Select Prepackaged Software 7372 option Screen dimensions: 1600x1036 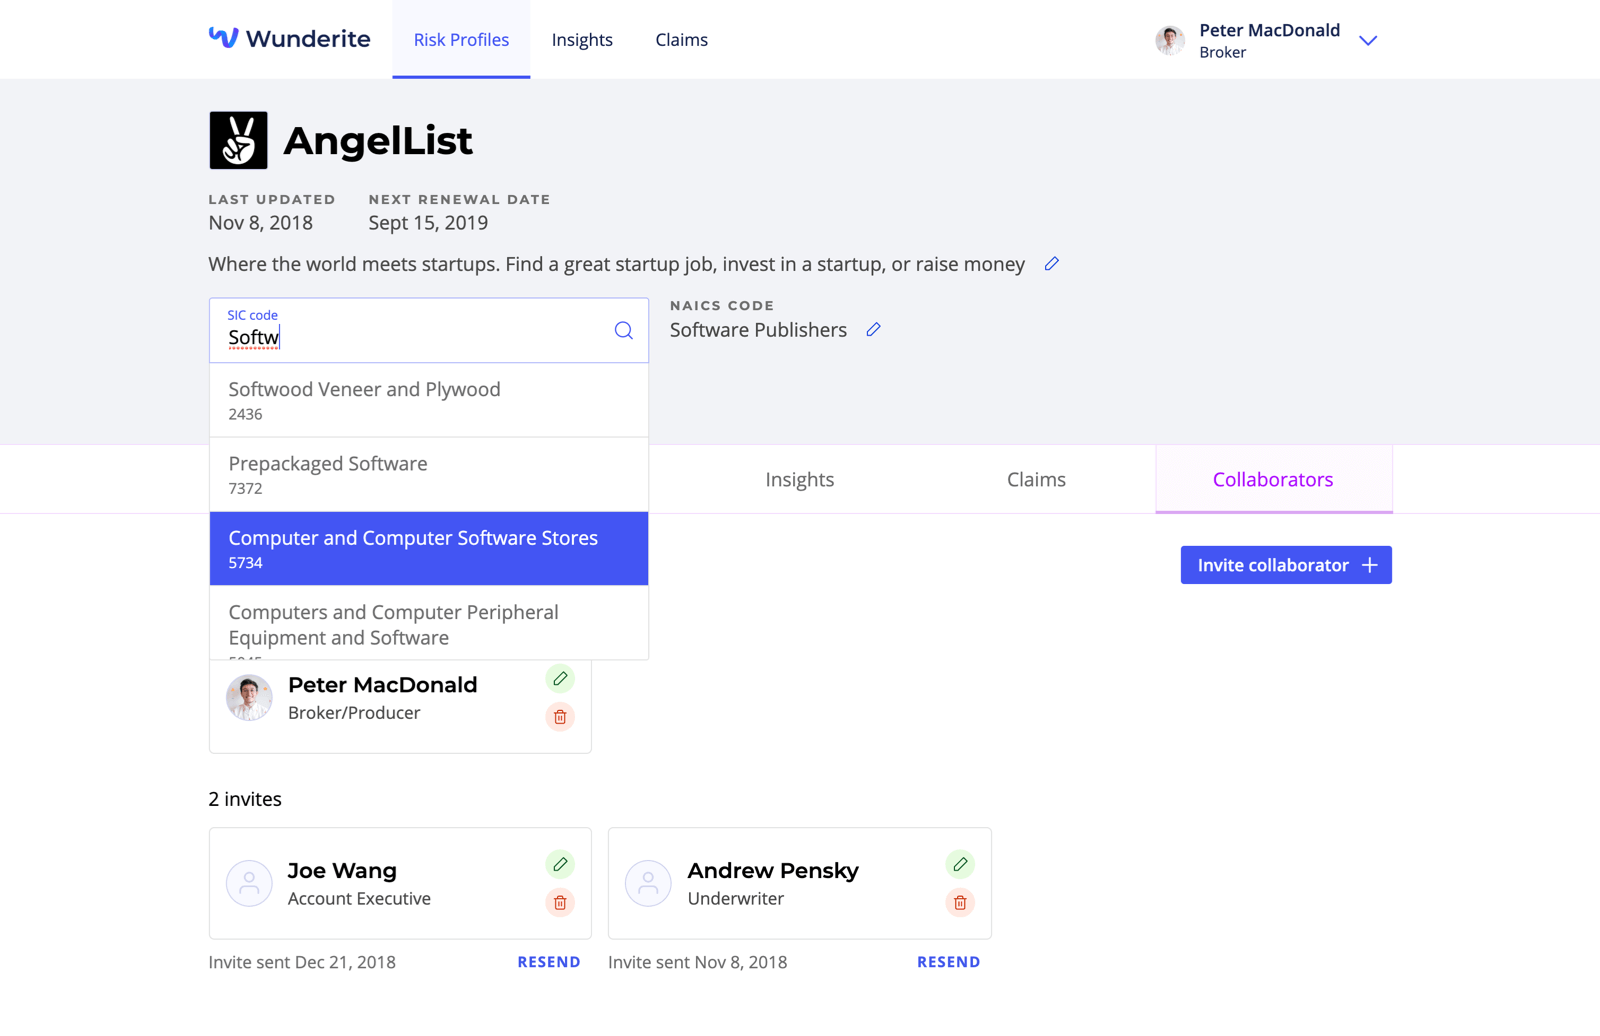tap(429, 475)
